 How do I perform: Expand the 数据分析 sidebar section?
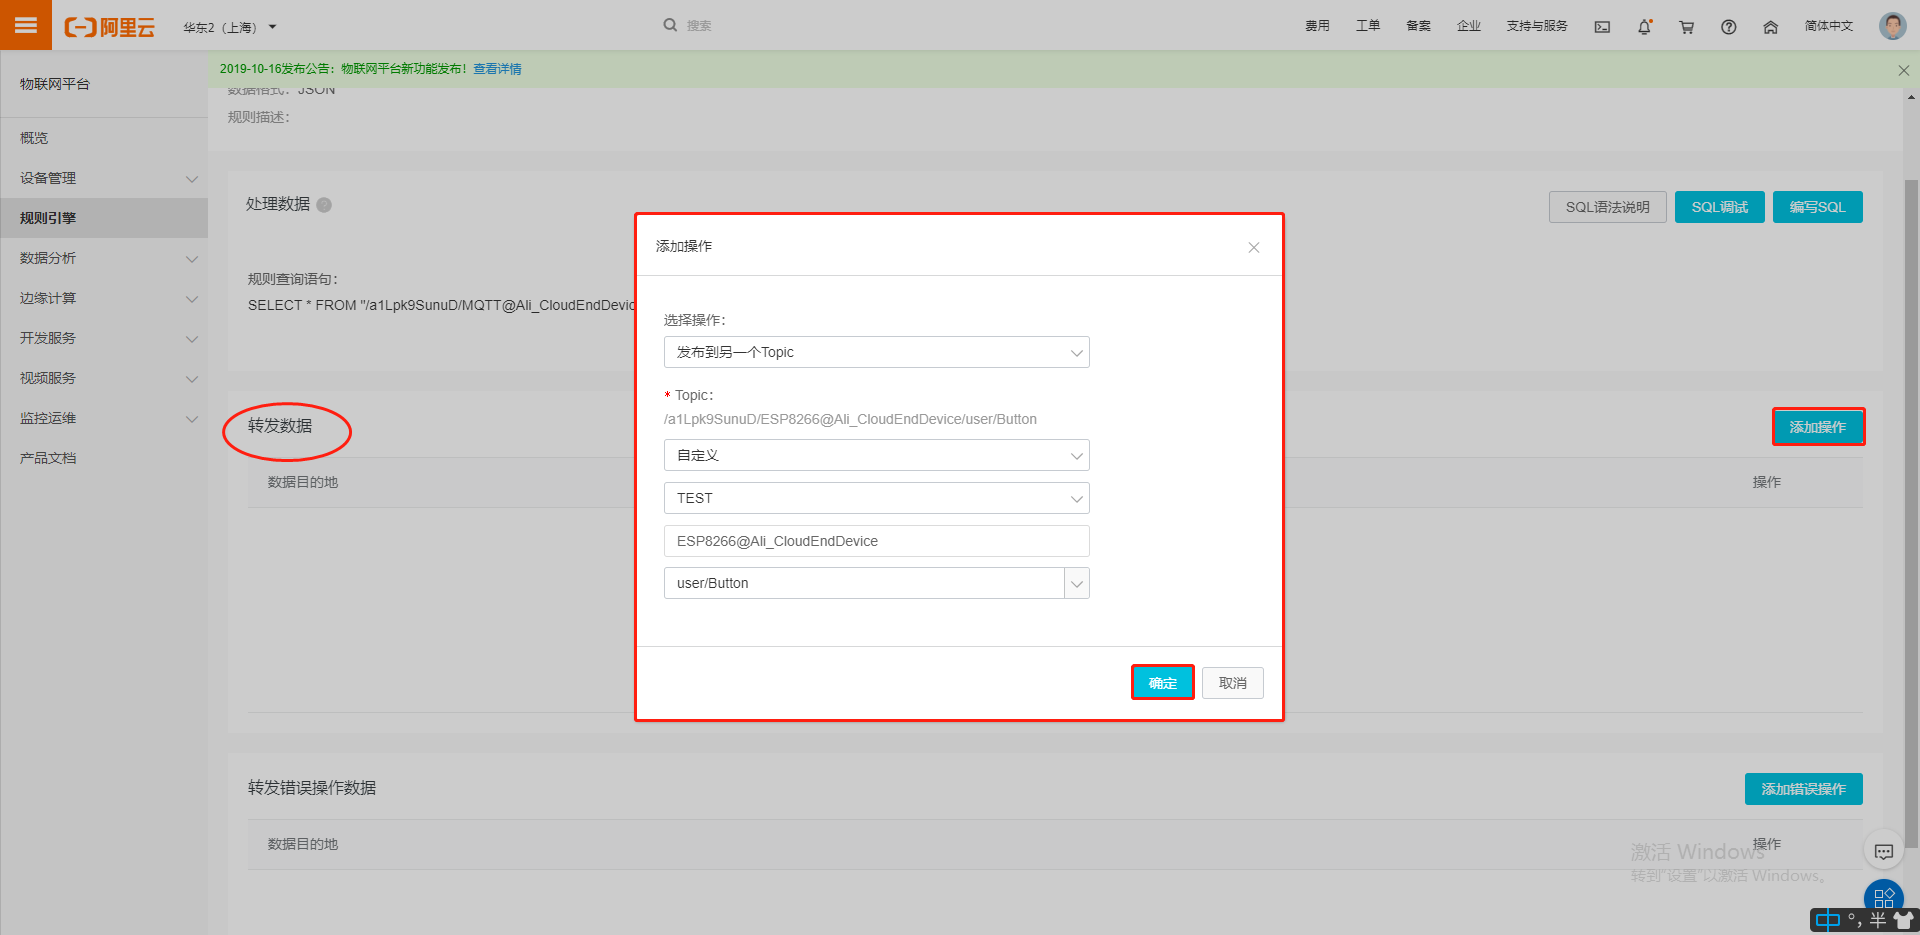coord(104,258)
